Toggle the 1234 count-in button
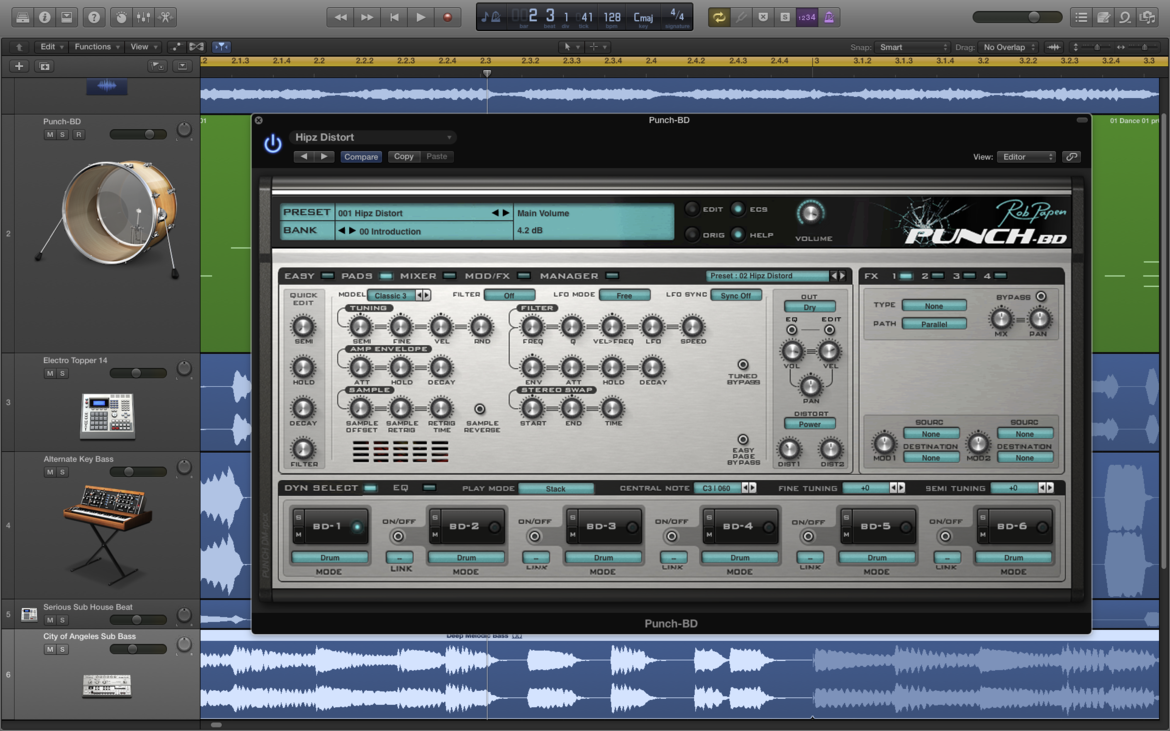 (807, 16)
